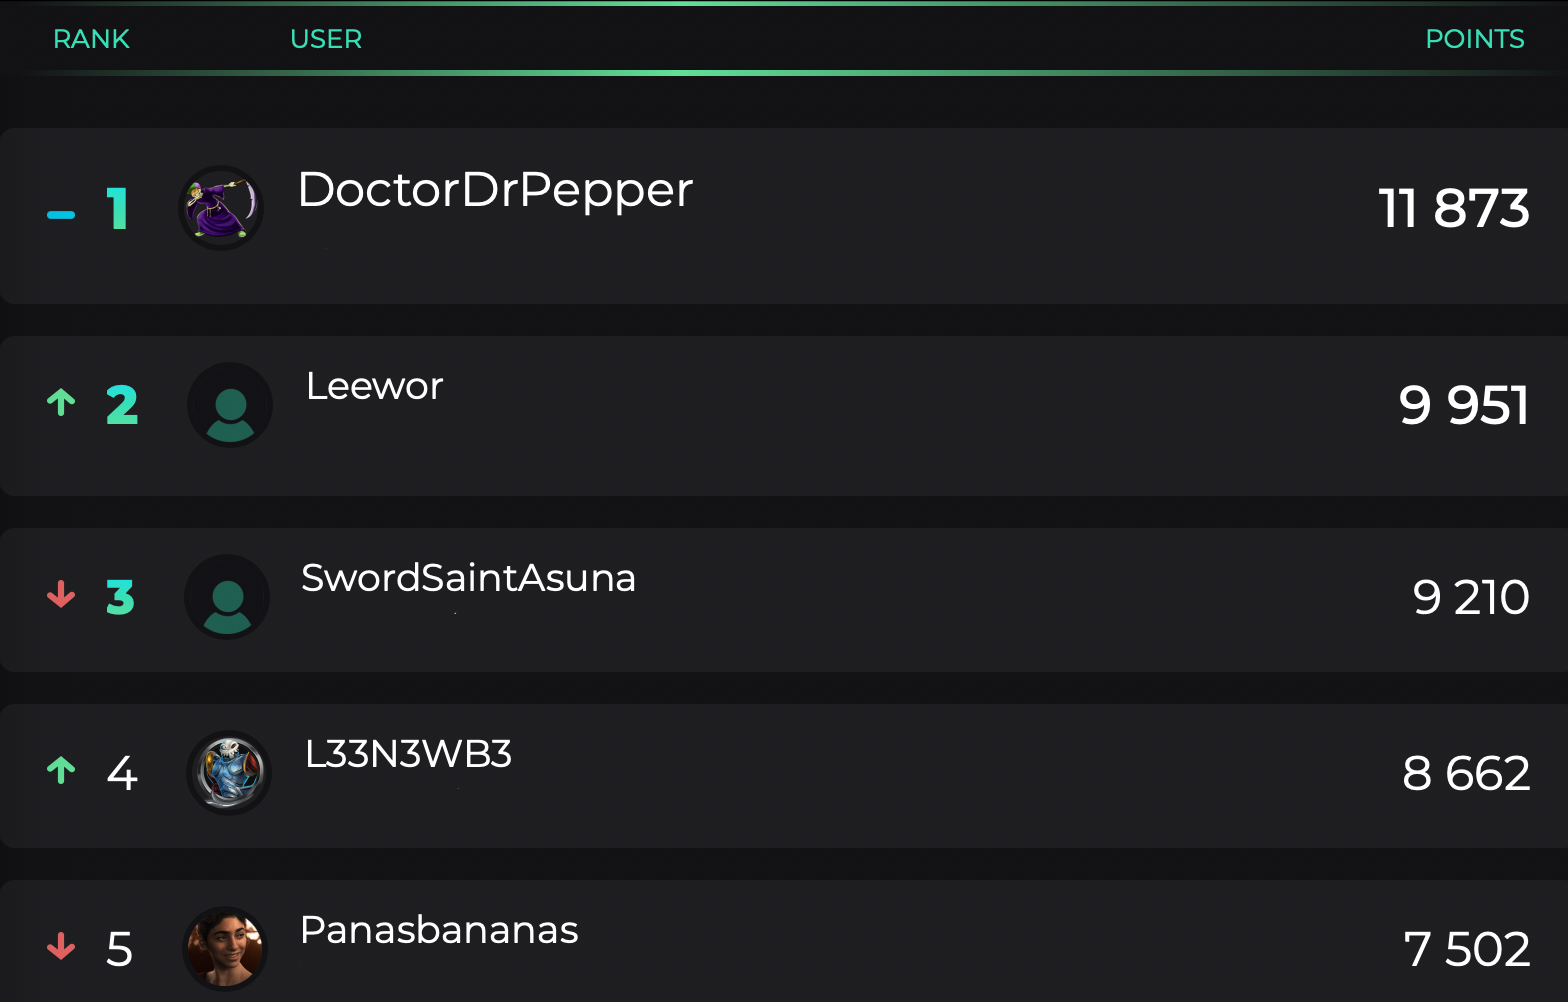Open the L33N3WB3 username link
This screenshot has height=1002, width=1568.
[x=408, y=754]
